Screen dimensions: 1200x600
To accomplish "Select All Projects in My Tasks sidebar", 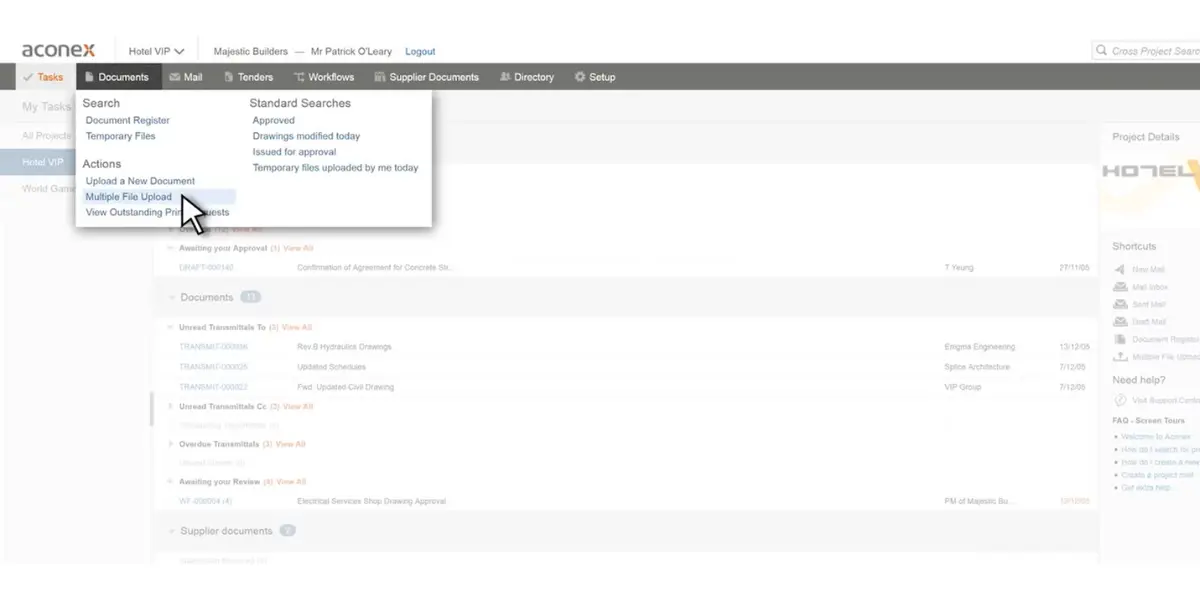I will point(47,135).
